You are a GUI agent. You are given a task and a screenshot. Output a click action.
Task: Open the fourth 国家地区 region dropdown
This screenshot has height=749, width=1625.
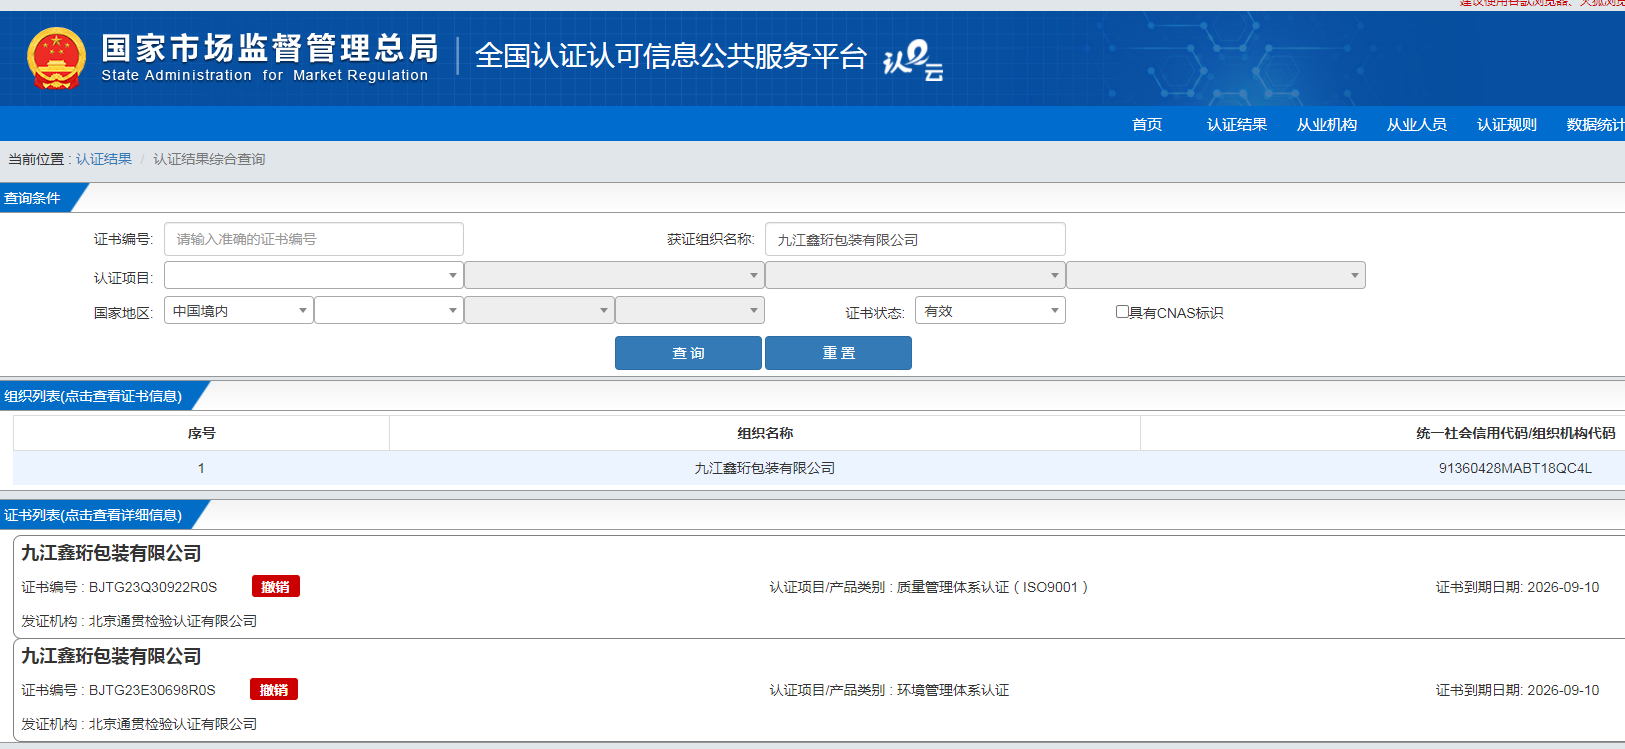[690, 310]
